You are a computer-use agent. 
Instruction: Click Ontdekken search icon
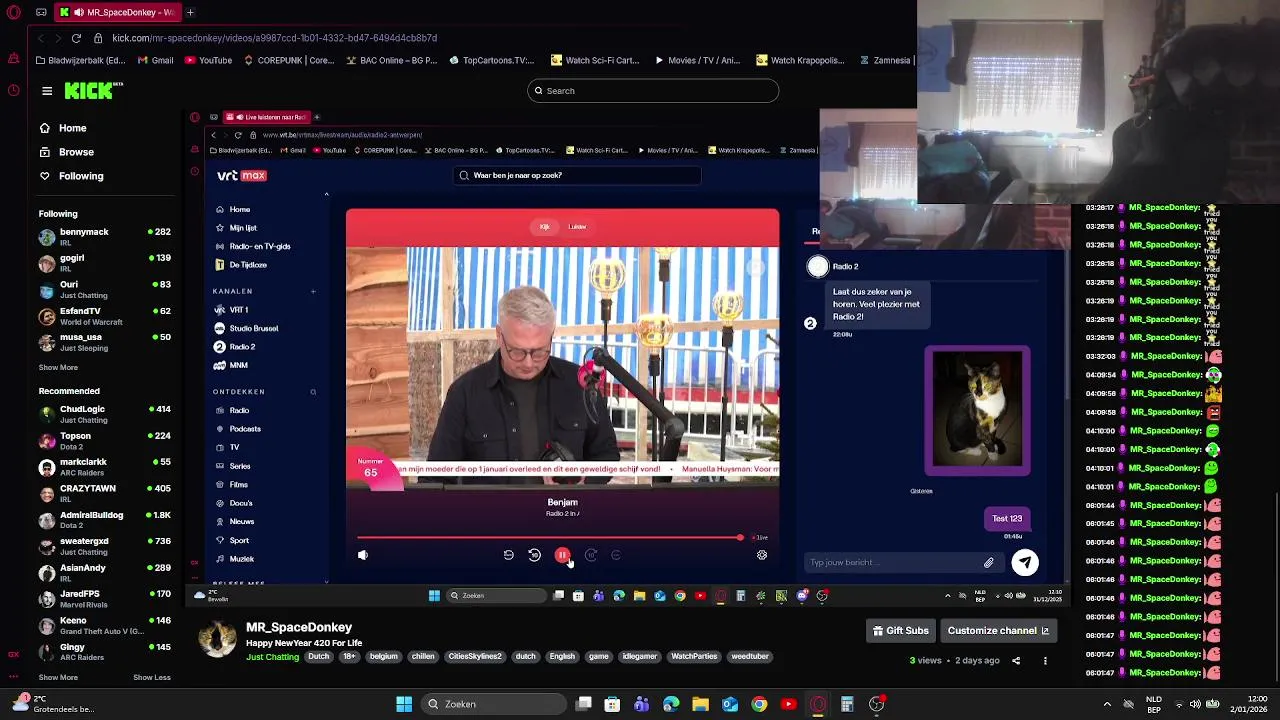pyautogui.click(x=313, y=392)
